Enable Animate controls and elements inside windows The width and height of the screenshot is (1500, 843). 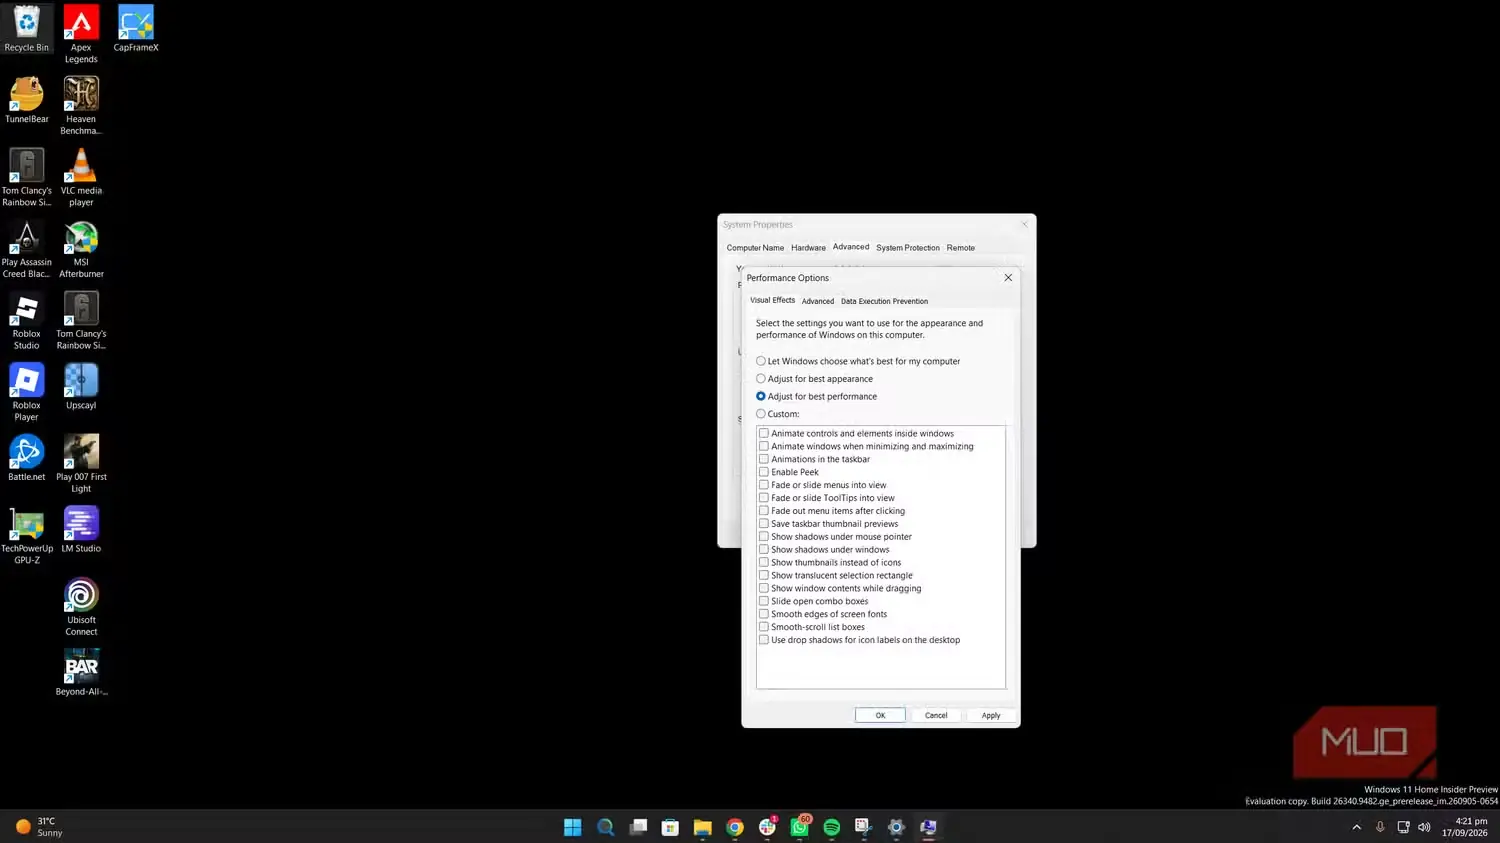click(x=764, y=434)
